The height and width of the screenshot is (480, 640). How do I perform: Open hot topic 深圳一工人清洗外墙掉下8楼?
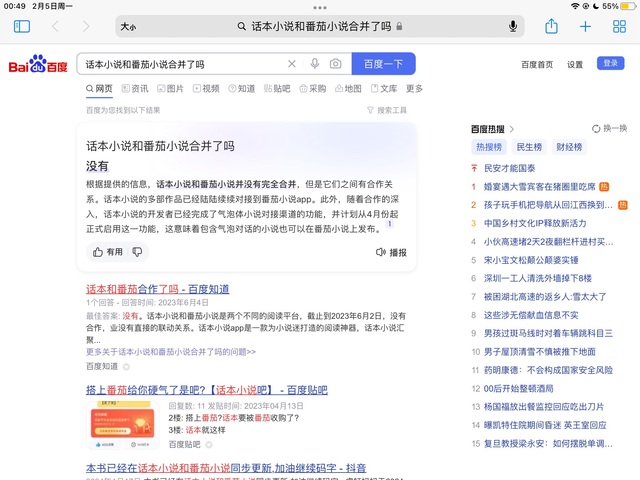(x=538, y=278)
